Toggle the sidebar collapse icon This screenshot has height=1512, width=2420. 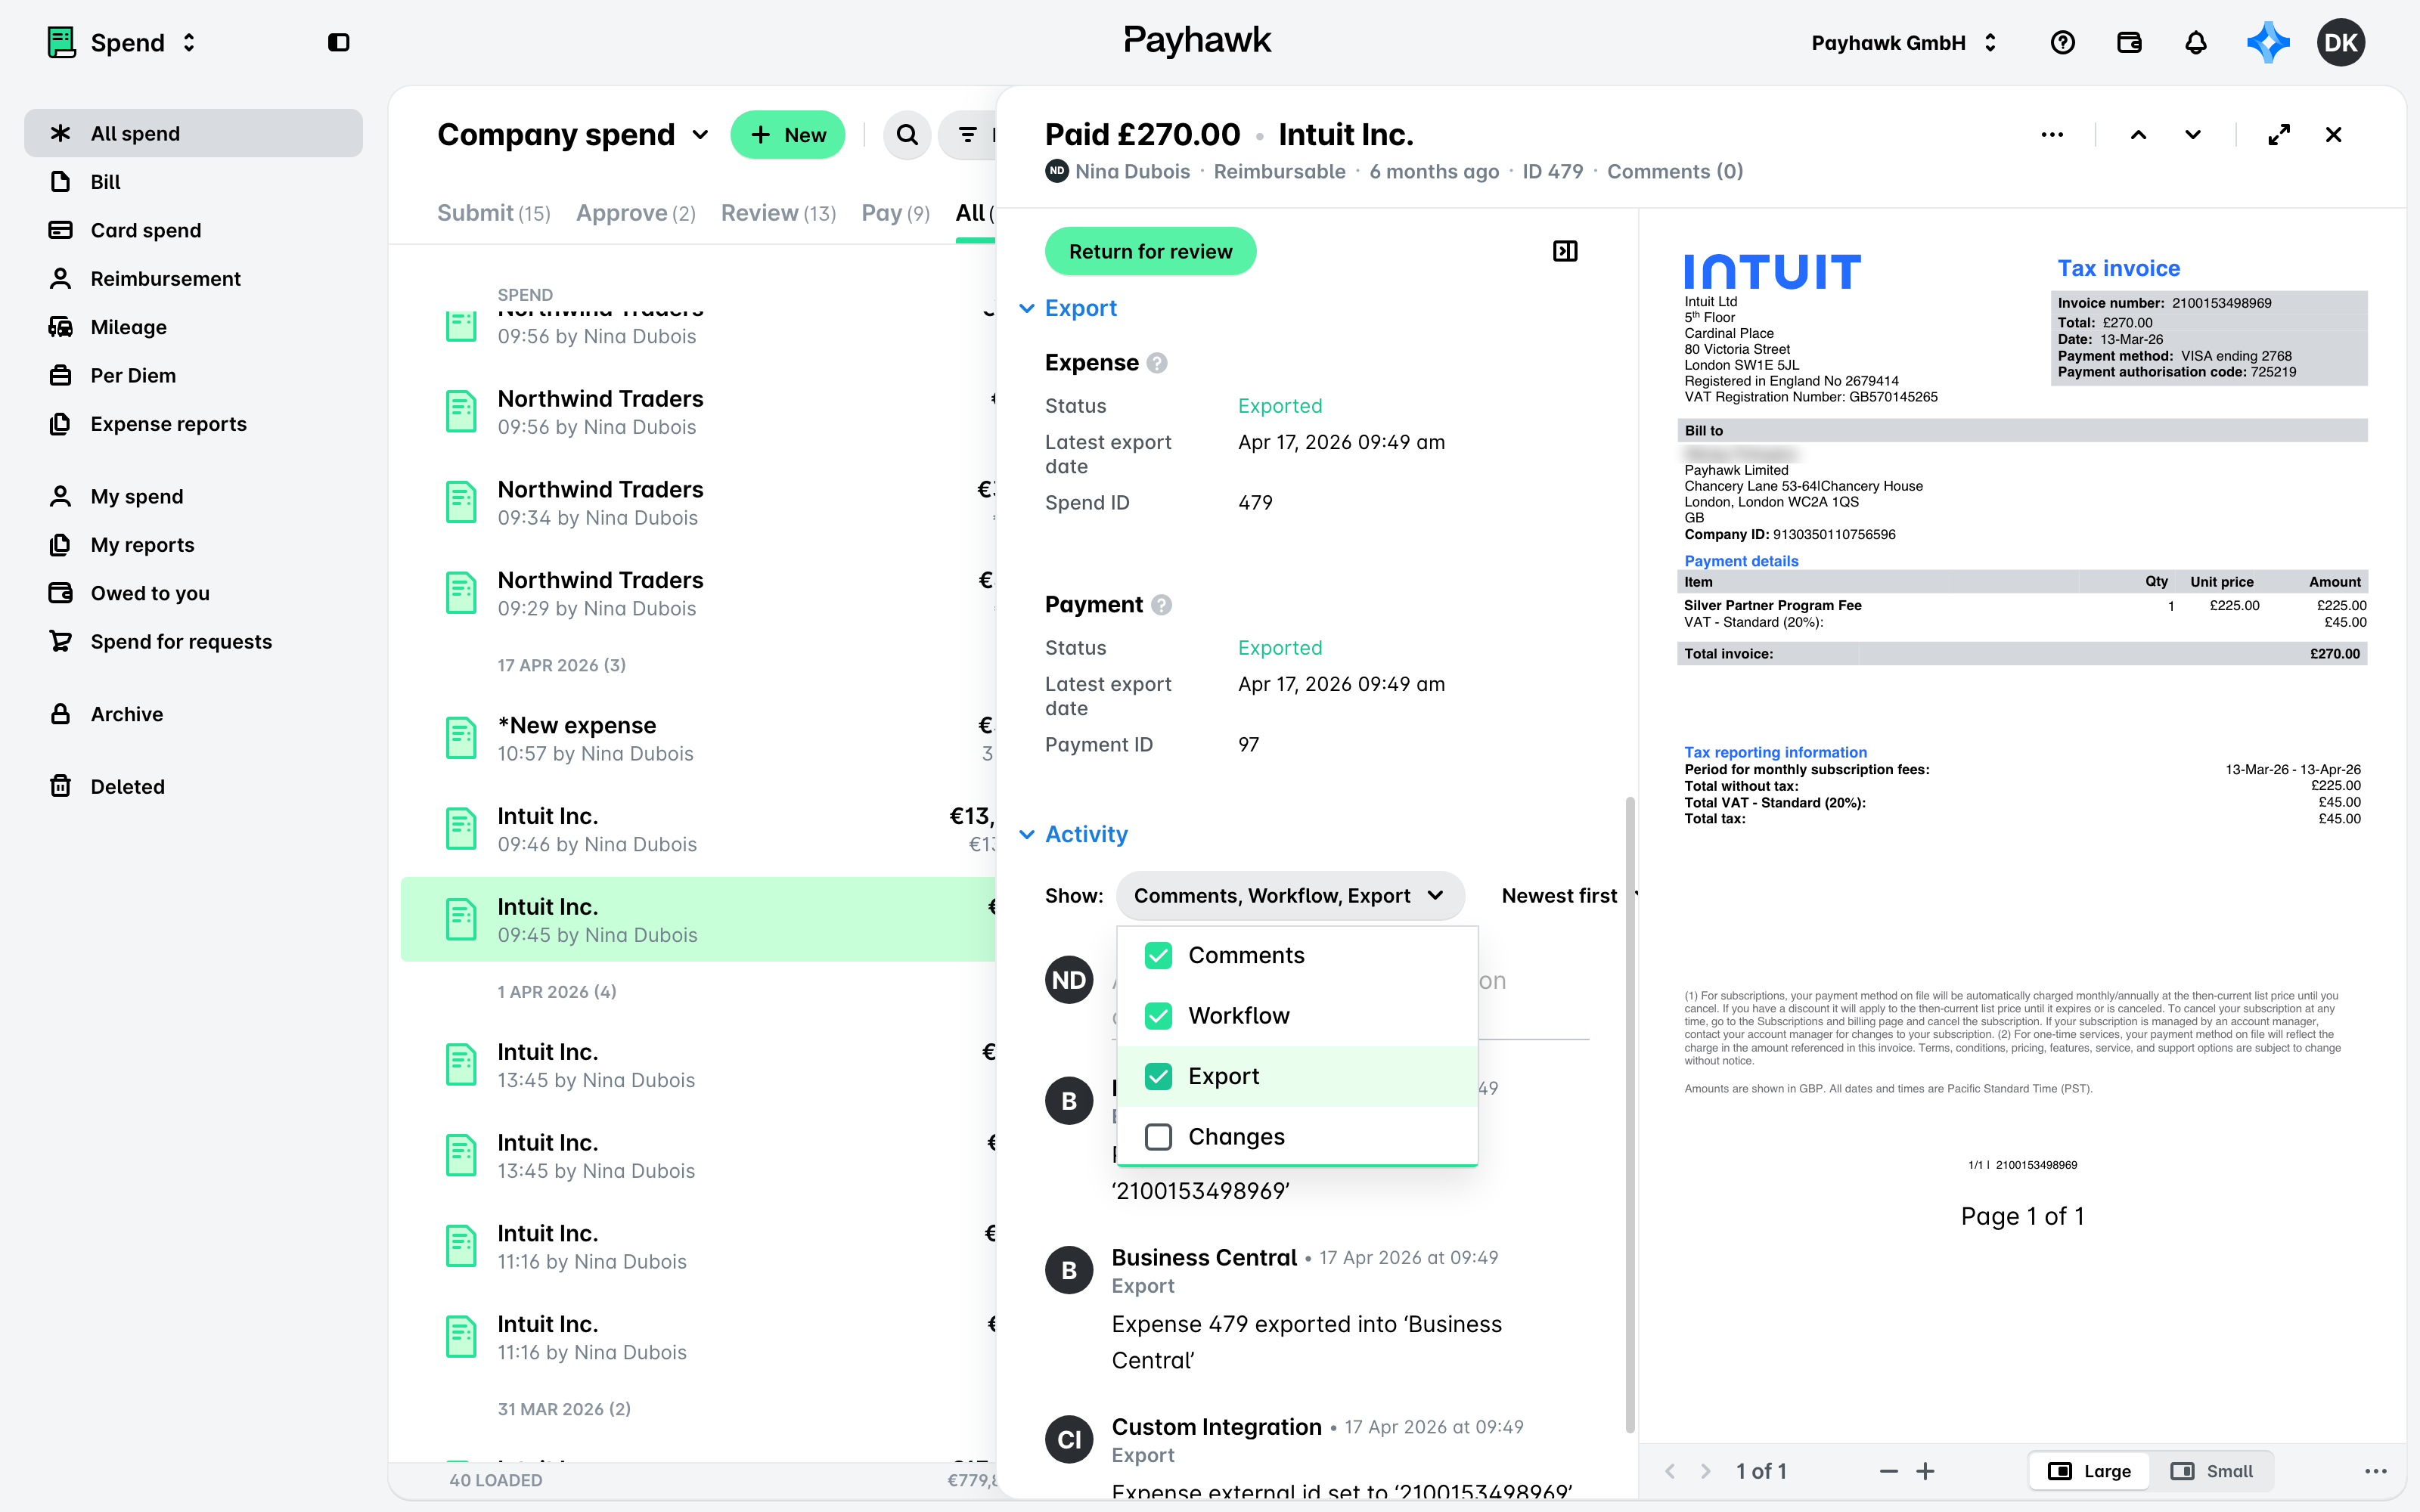[x=338, y=42]
